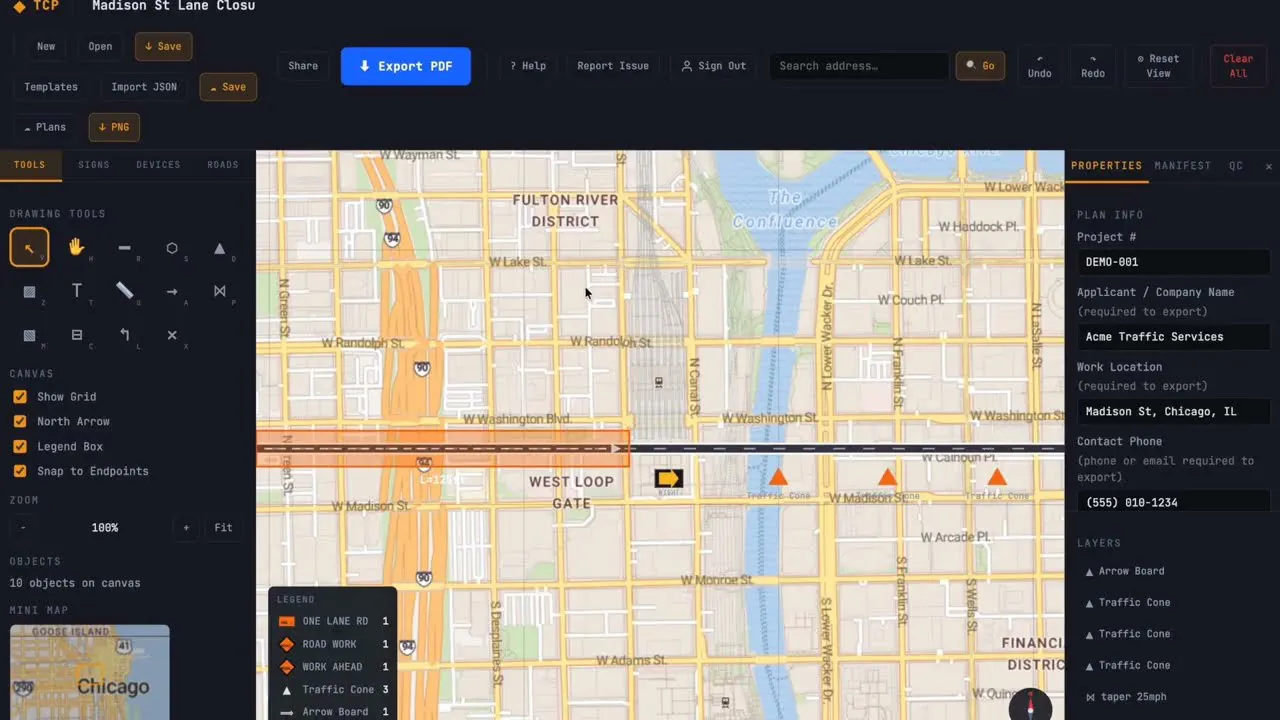Click Sign Out
Image resolution: width=1280 pixels, height=720 pixels.
pos(714,66)
